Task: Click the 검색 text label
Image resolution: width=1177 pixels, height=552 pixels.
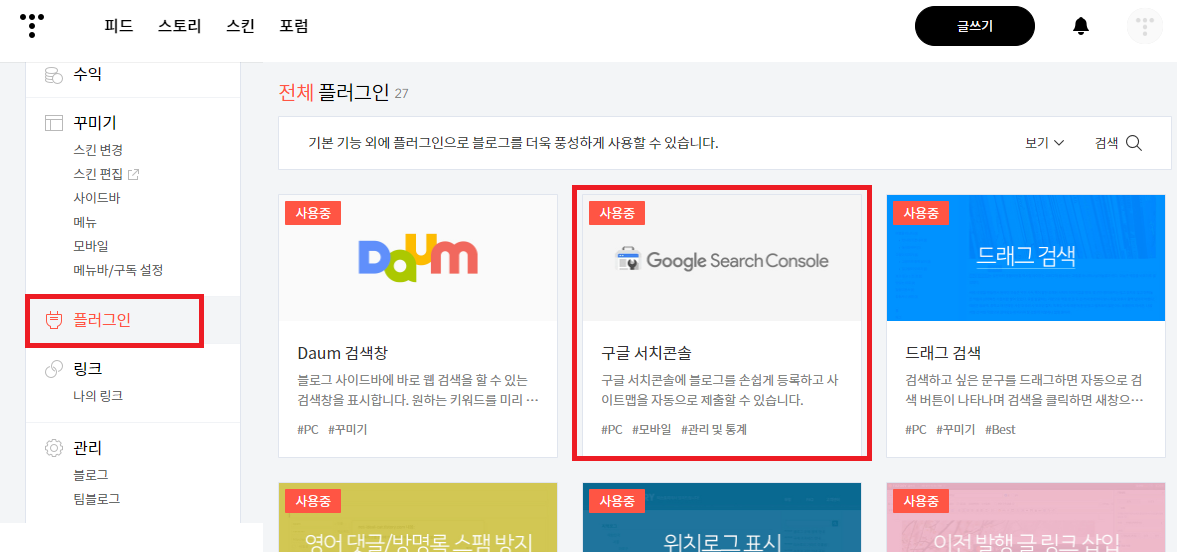Action: (1106, 143)
